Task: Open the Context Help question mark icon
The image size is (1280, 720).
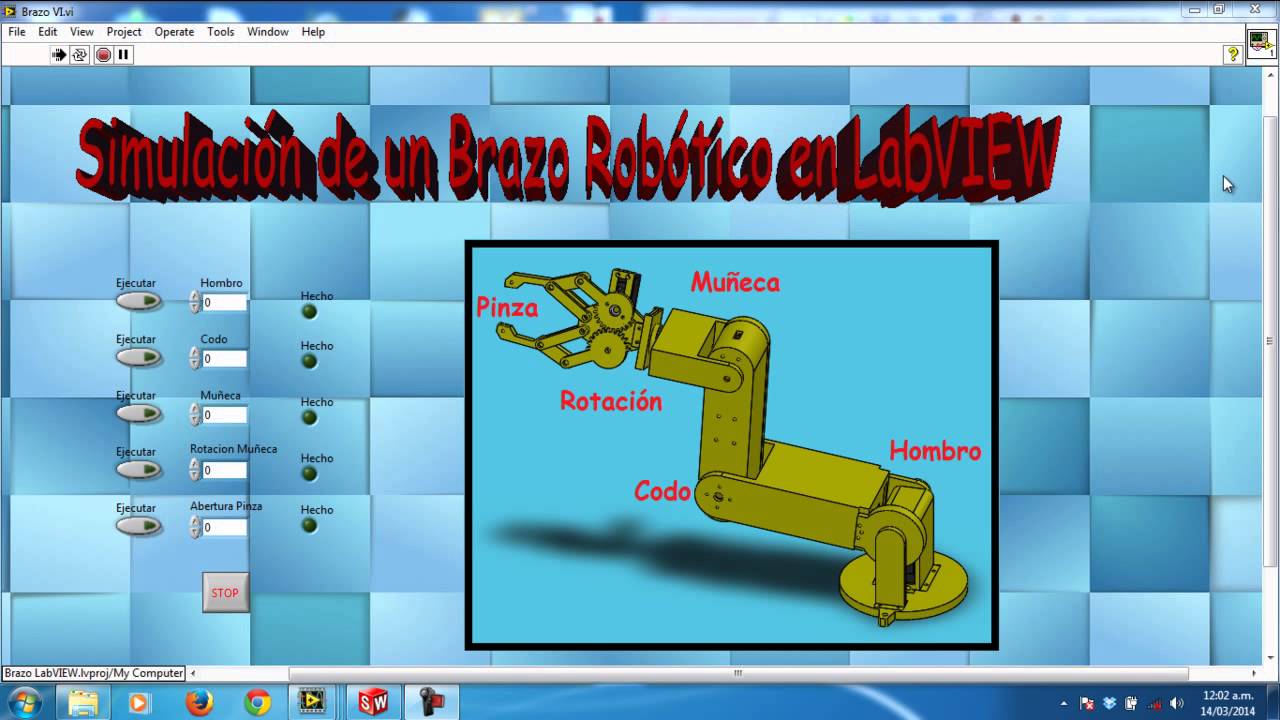Action: [1232, 55]
